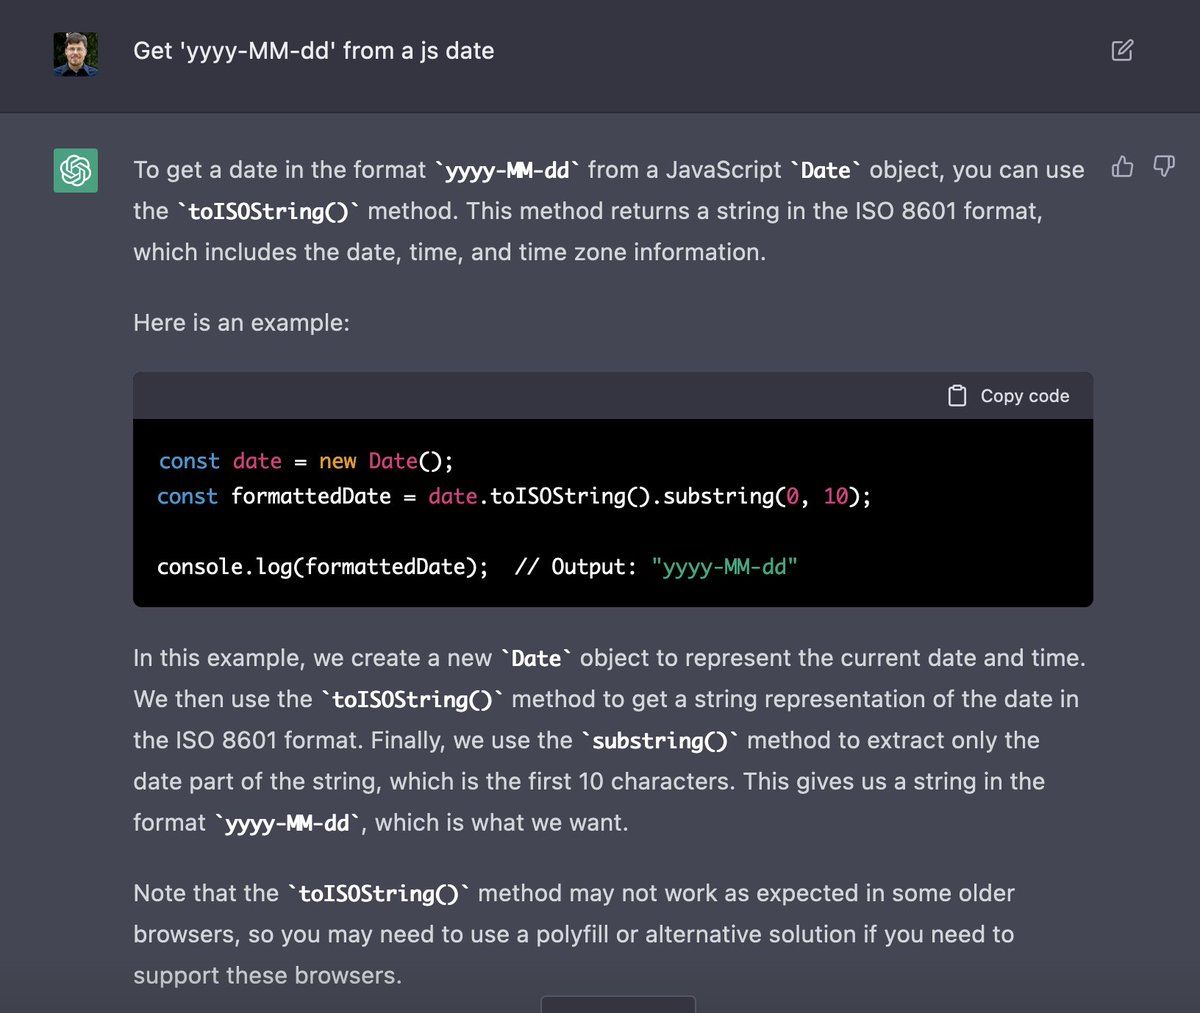Click "formattedDate" in the second code line
Screen dimensions: 1200x1013
[x=311, y=496]
